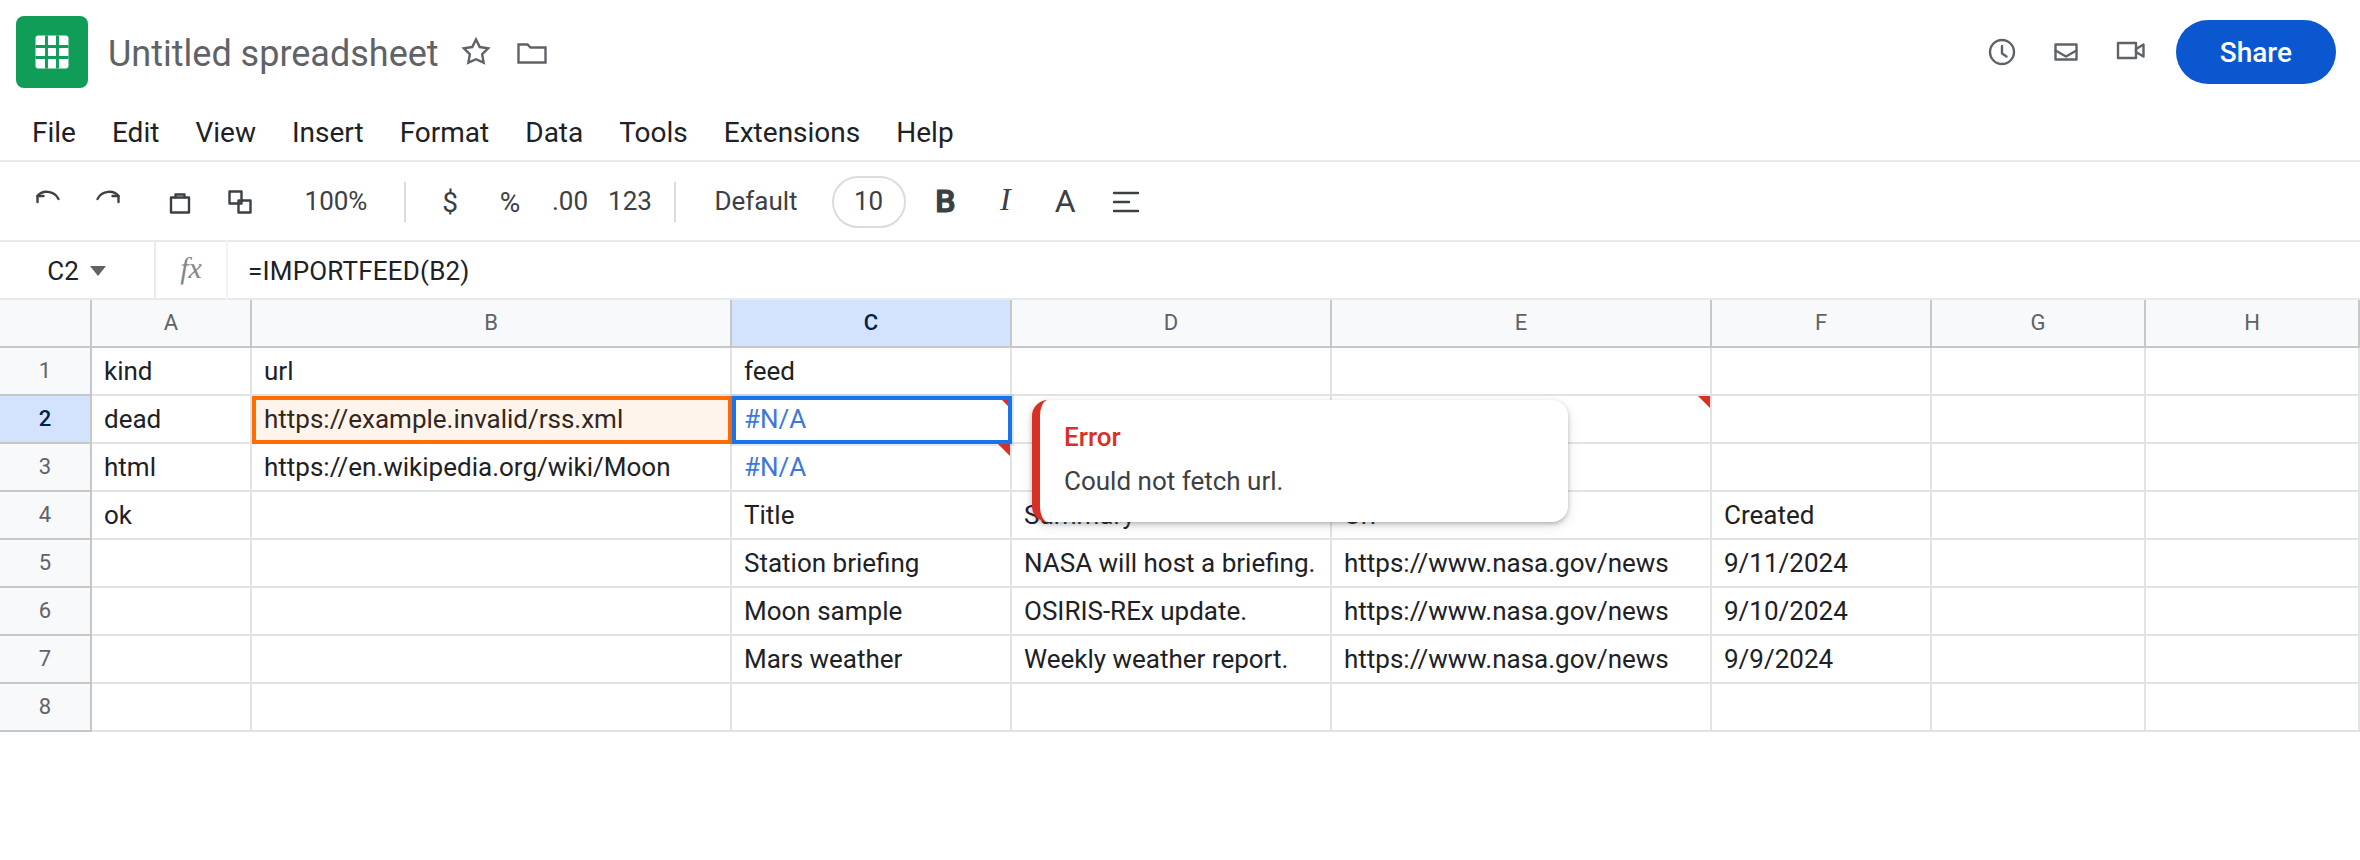Open the Insert menu
Screen dimensions: 2360x860
pyautogui.click(x=327, y=132)
